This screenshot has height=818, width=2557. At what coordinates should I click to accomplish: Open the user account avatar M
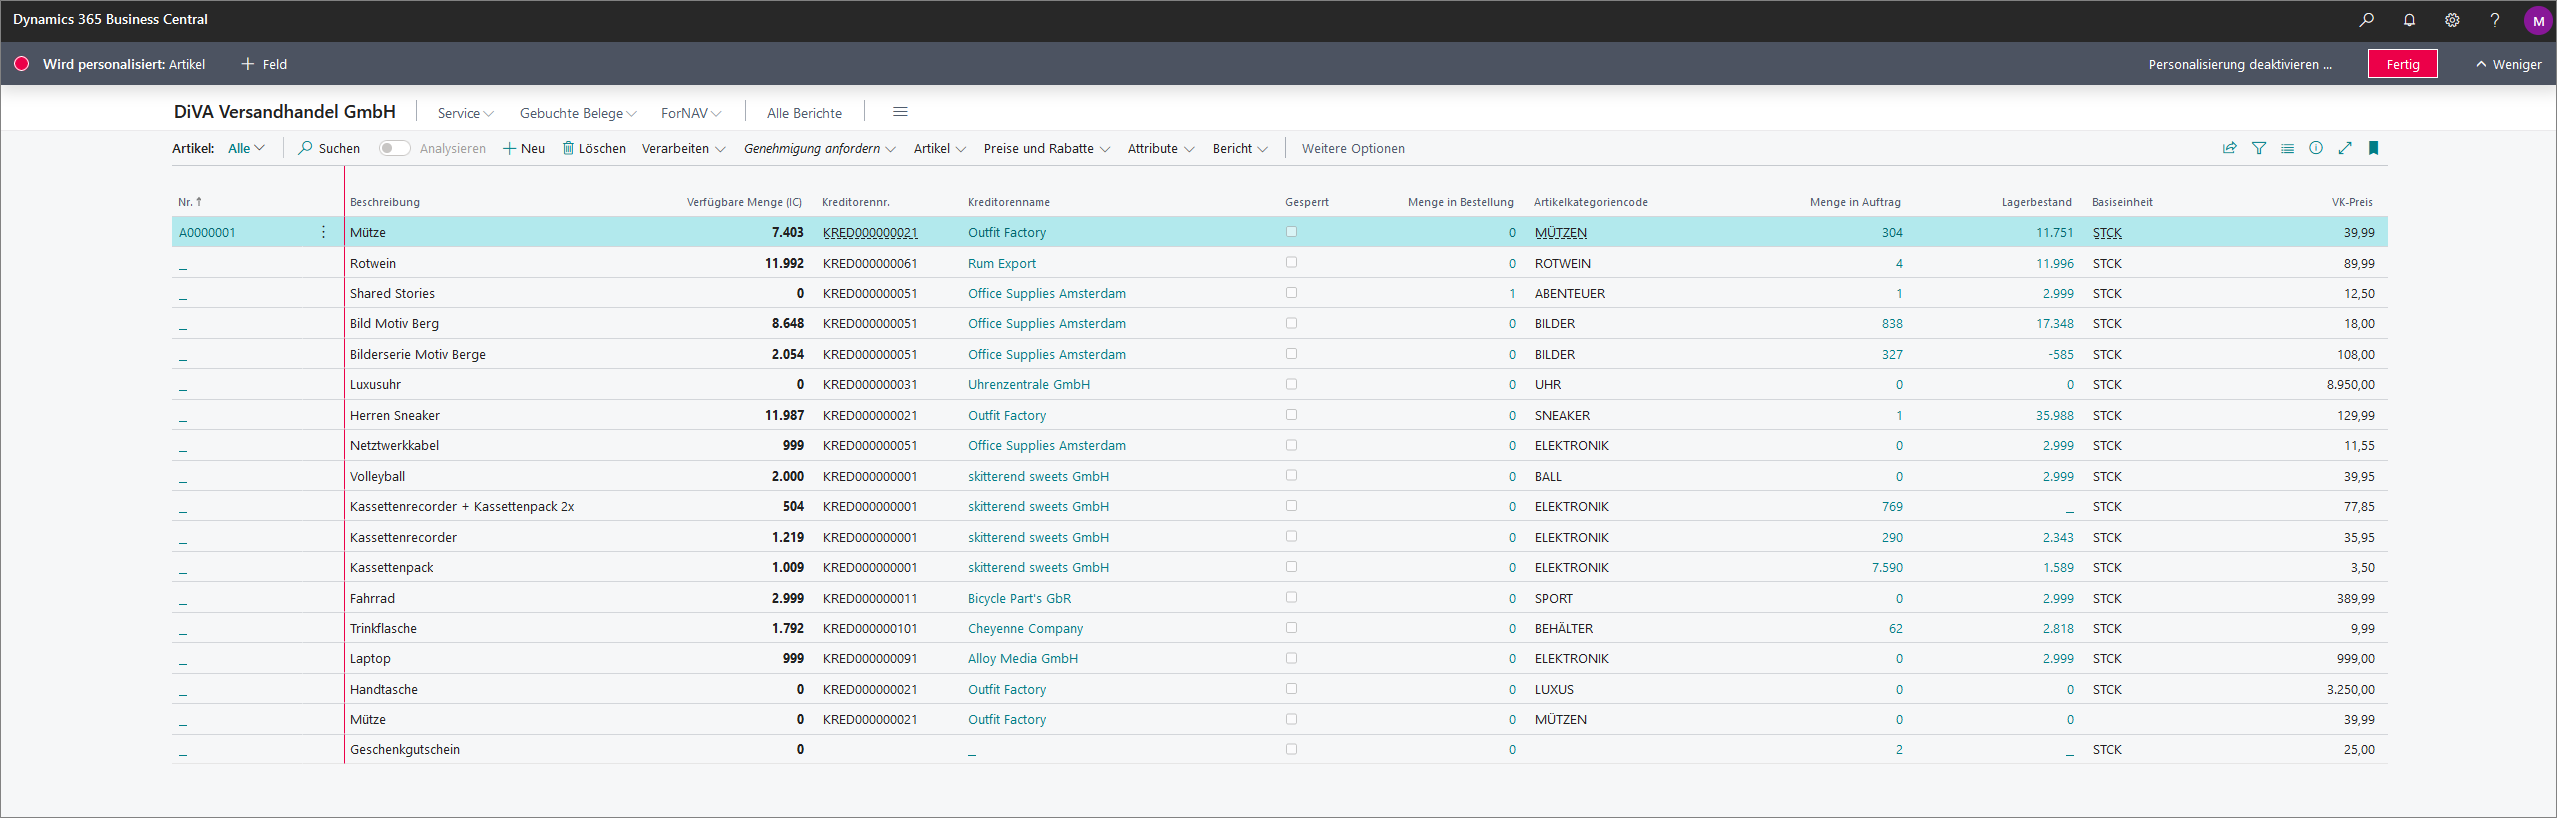pyautogui.click(x=2538, y=21)
